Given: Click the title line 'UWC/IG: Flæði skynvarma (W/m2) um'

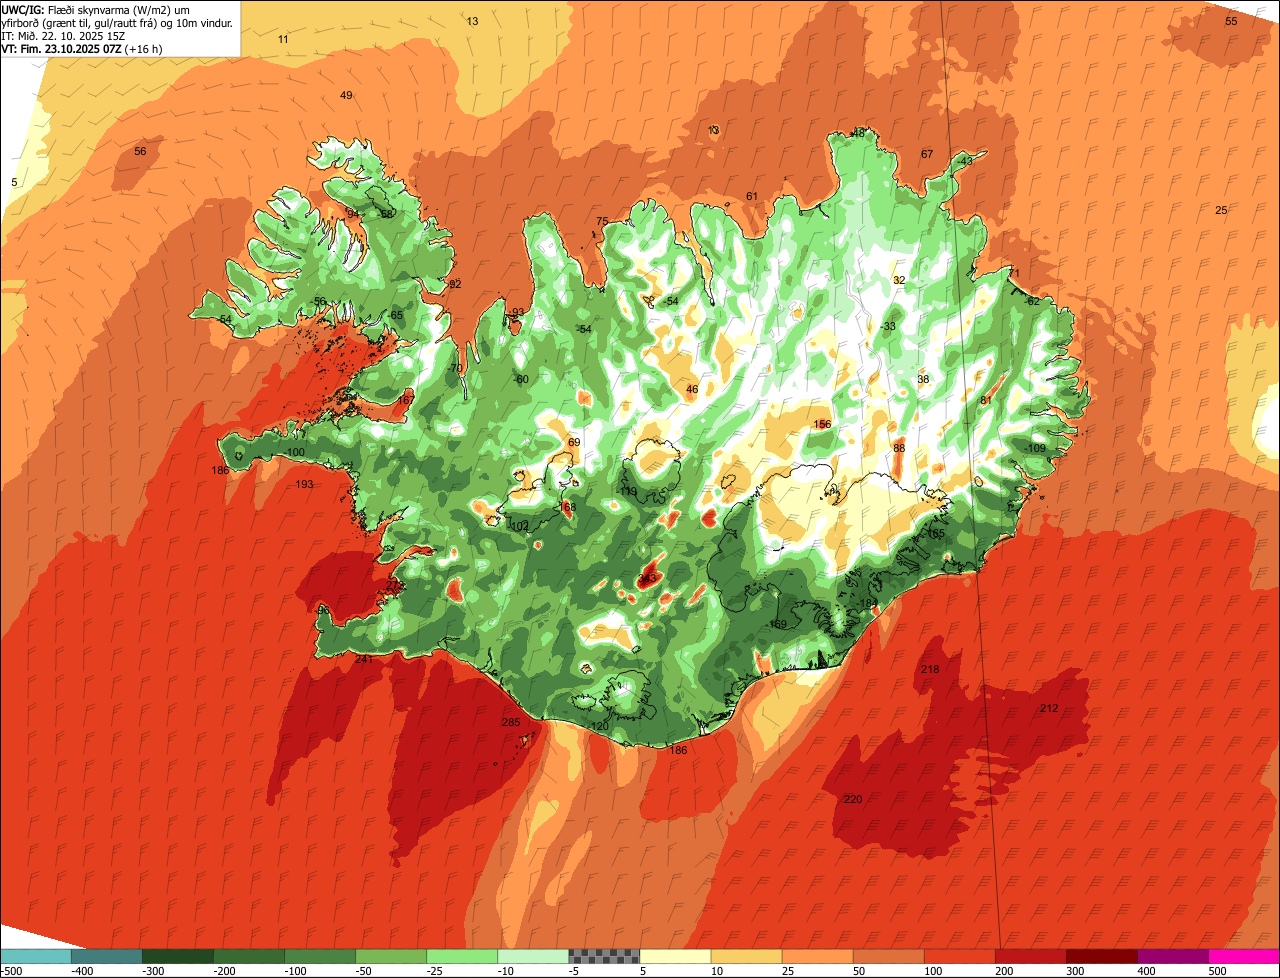Looking at the screenshot, I should click(96, 9).
